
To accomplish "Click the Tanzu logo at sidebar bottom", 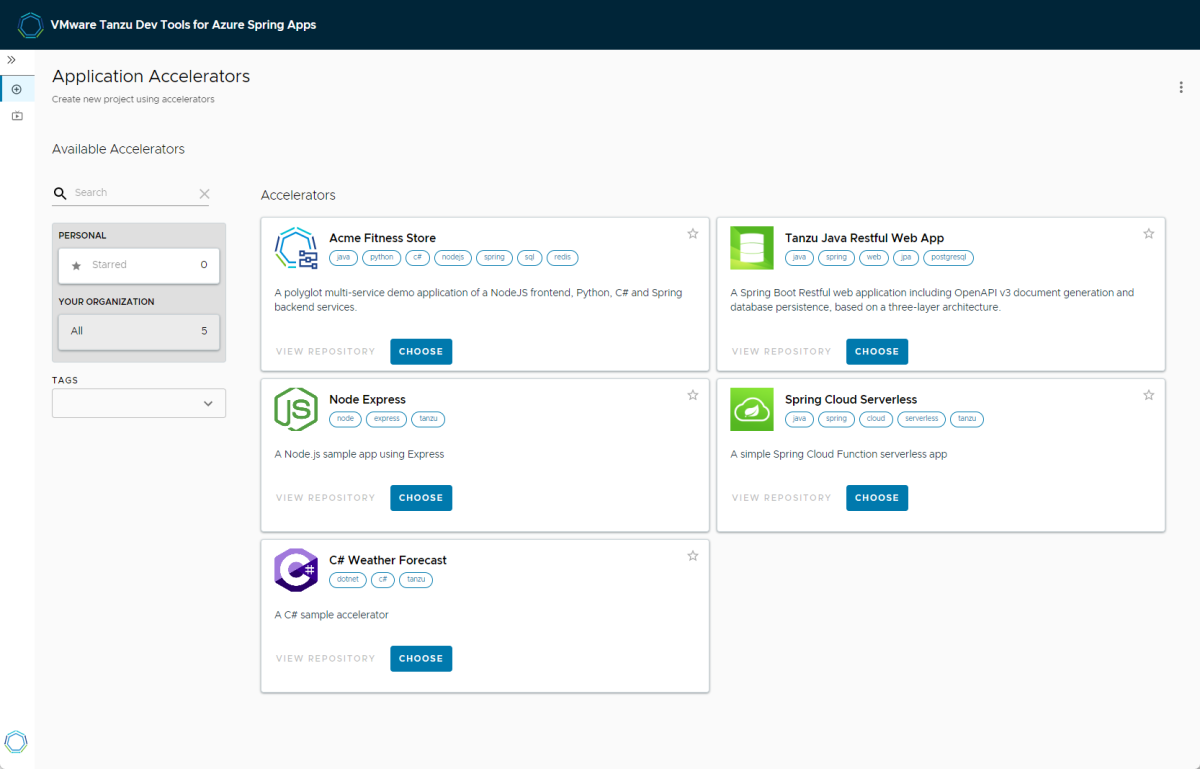I will coord(16,741).
